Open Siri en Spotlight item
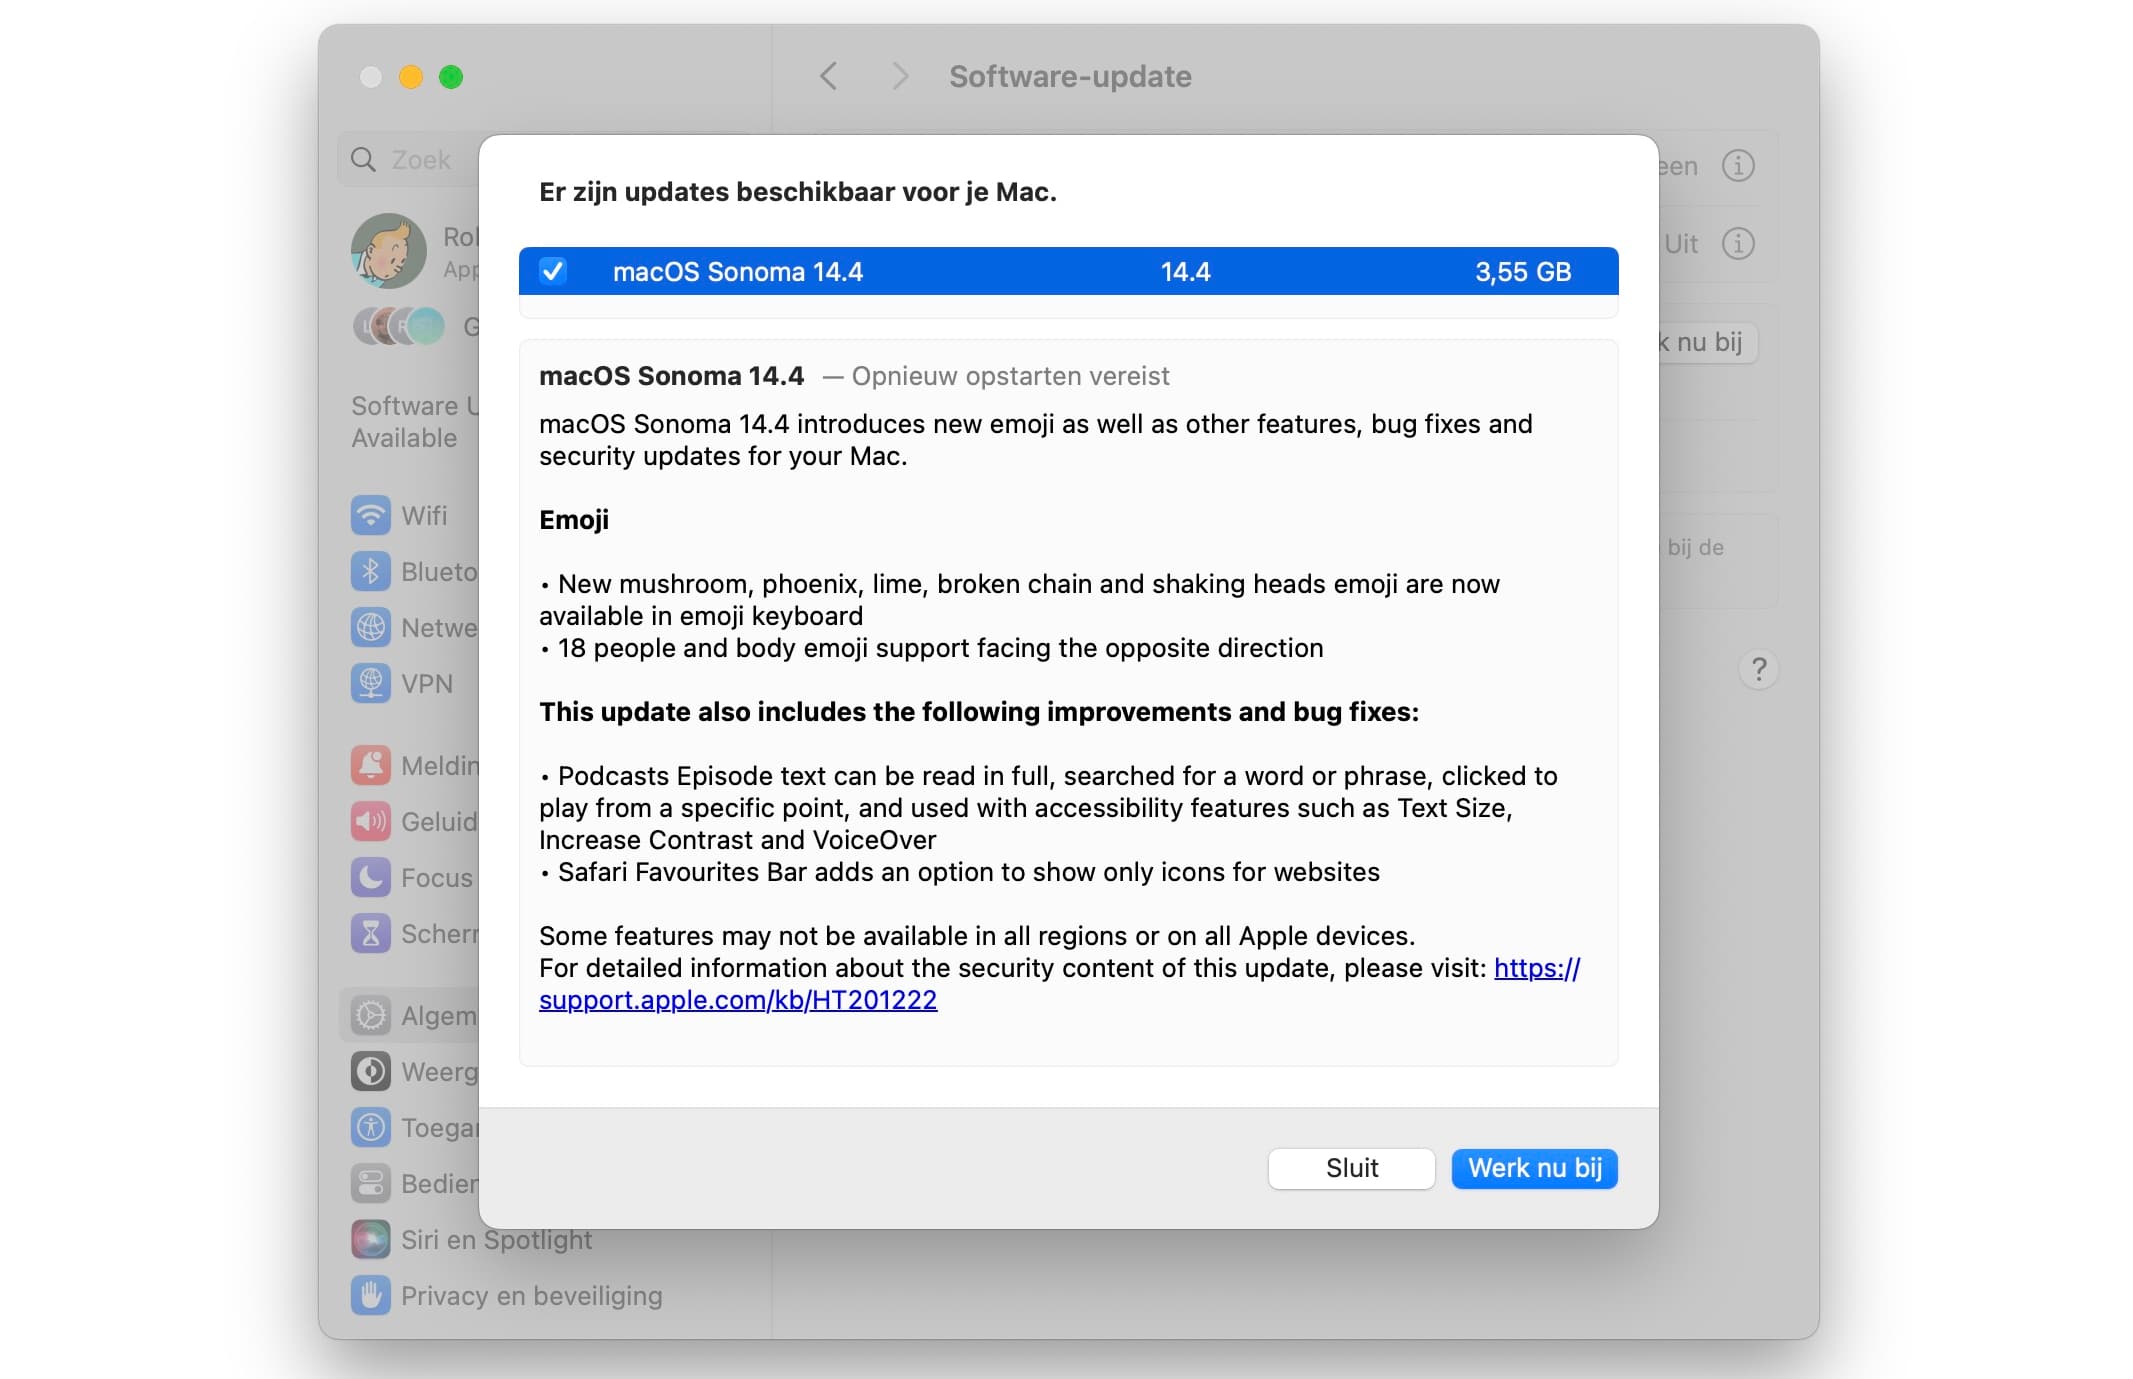 [472, 1240]
